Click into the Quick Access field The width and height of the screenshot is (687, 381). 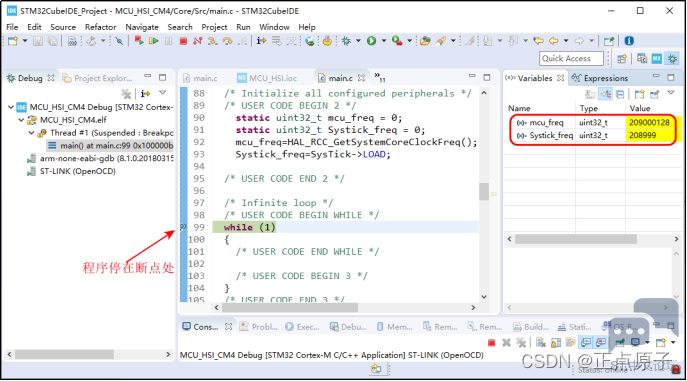(571, 58)
